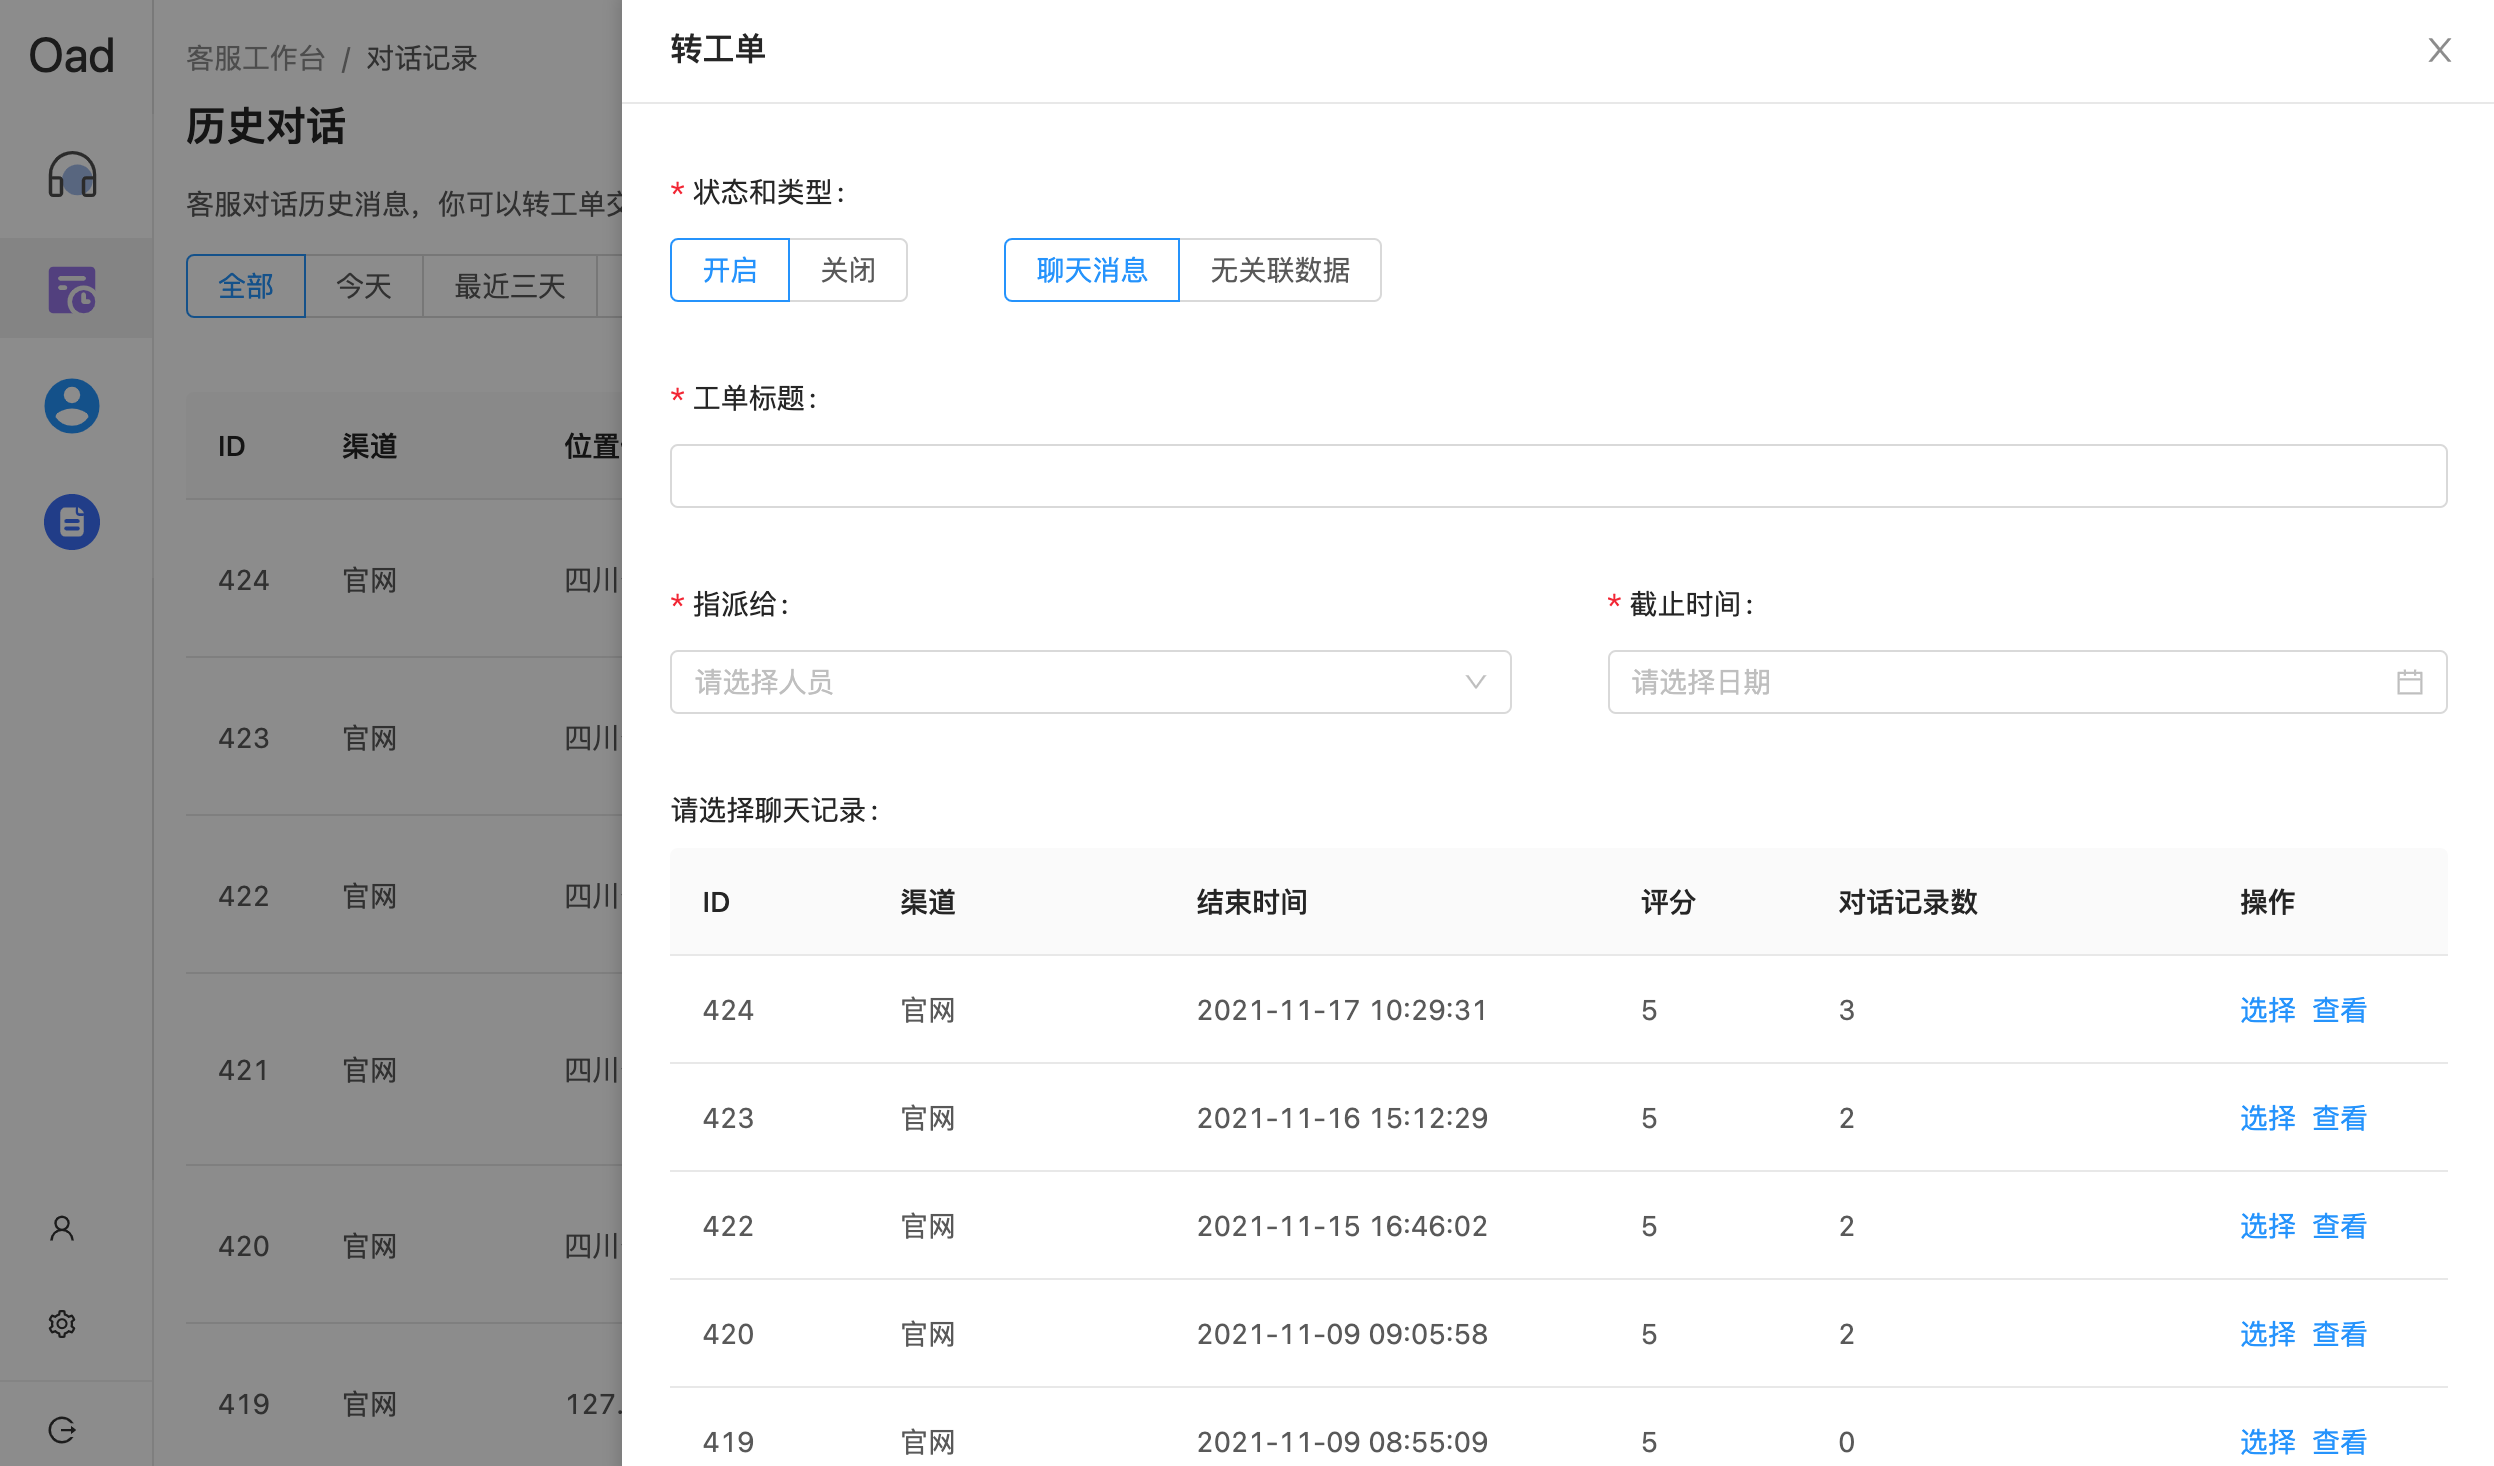The height and width of the screenshot is (1466, 2494).
Task: Click the 对话记录数 column header
Action: tap(1908, 902)
